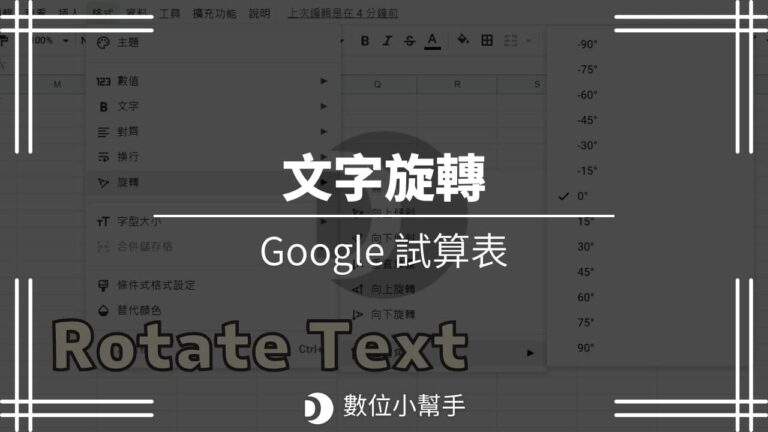
Task: Click the rotate-up icon beside 向上旋轉
Action: point(358,289)
